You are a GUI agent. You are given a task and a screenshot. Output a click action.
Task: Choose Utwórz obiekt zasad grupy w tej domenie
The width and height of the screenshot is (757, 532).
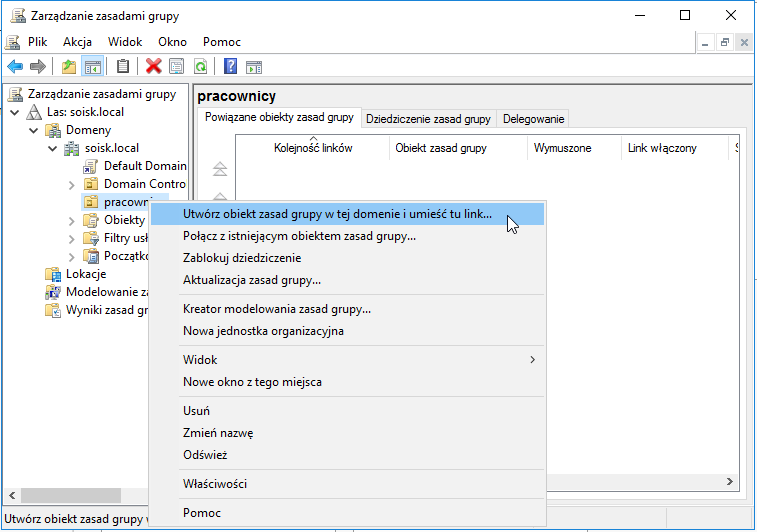click(347, 214)
